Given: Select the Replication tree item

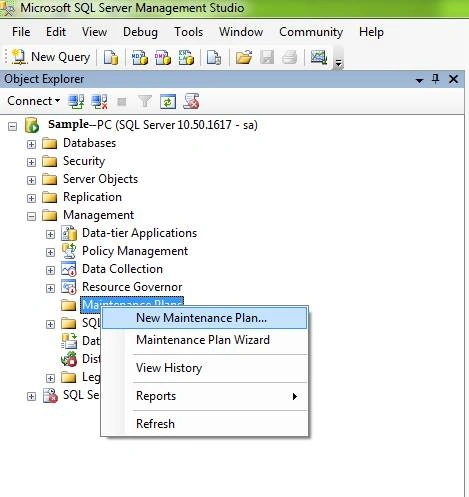Looking at the screenshot, I should [92, 197].
